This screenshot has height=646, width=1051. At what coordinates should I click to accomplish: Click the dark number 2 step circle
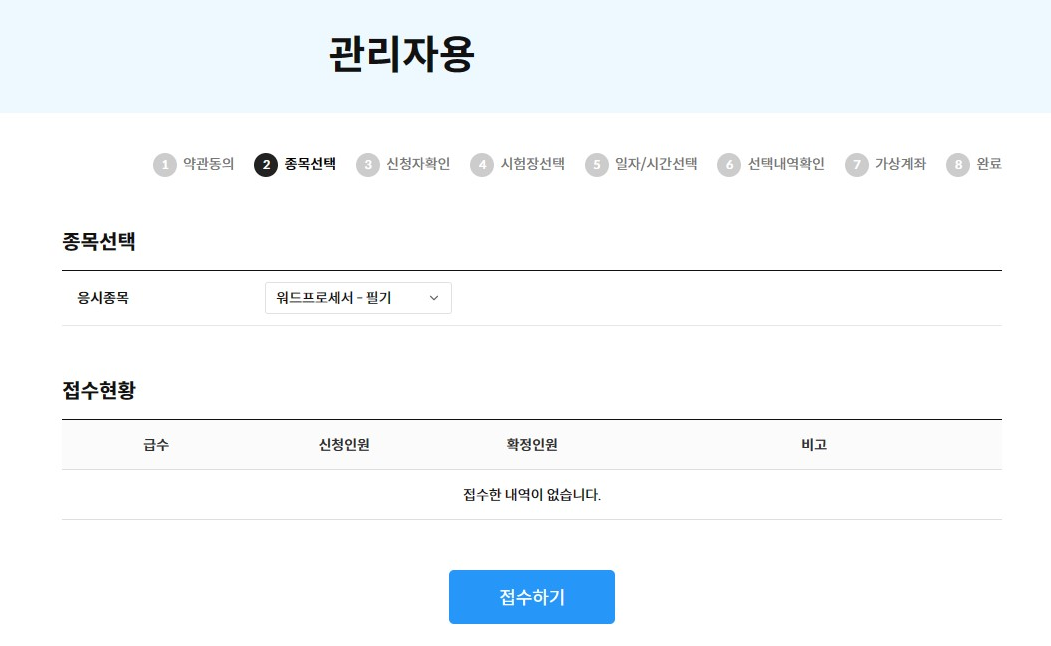pyautogui.click(x=266, y=165)
